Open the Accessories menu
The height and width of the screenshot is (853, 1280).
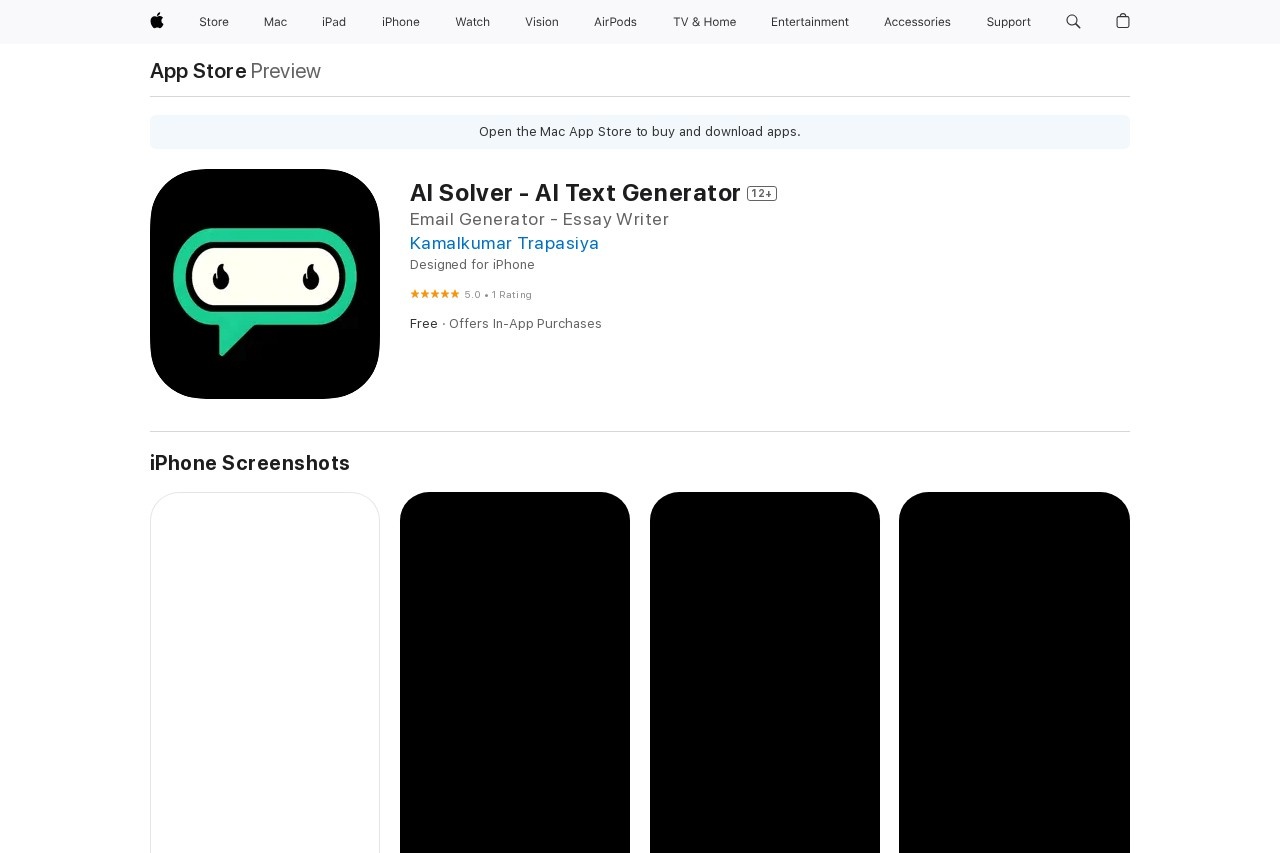917,22
